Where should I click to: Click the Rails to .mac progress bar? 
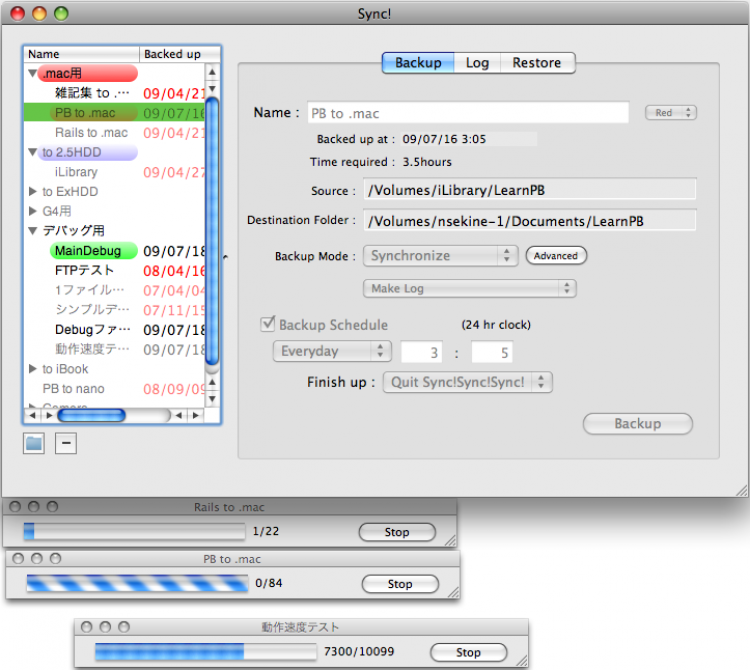pos(134,531)
